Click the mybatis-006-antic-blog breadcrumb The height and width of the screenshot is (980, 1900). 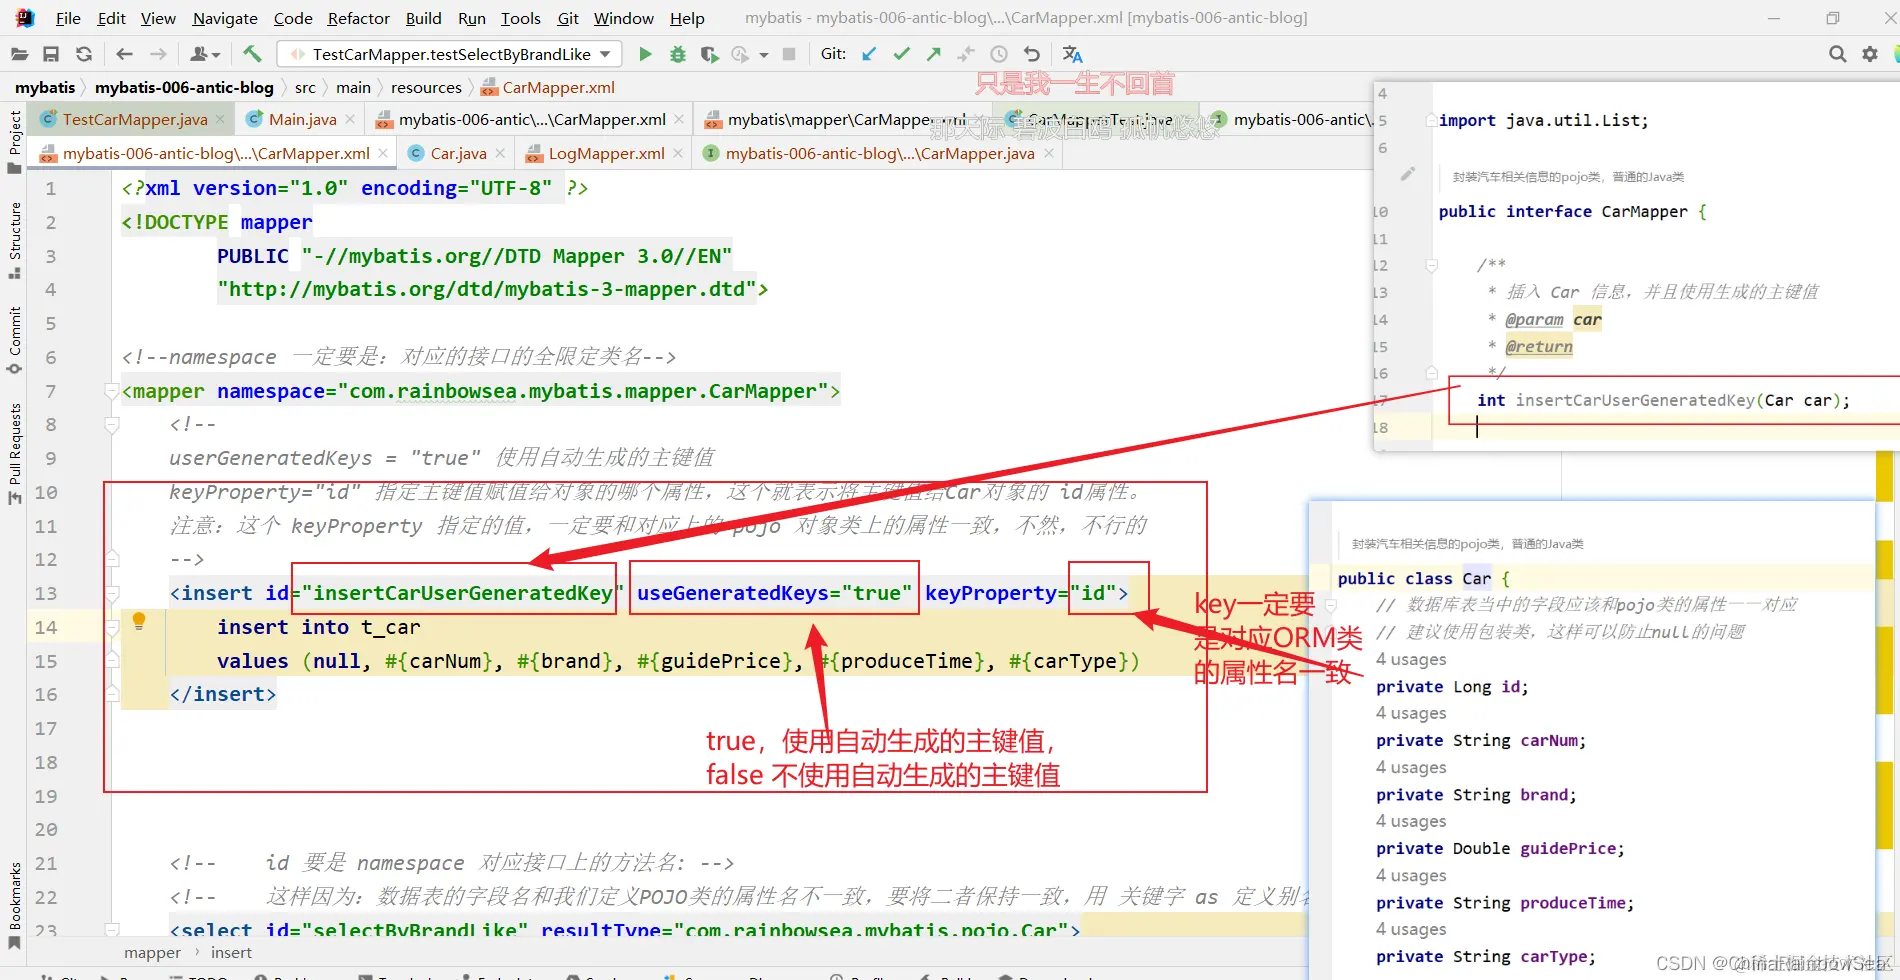coord(184,88)
